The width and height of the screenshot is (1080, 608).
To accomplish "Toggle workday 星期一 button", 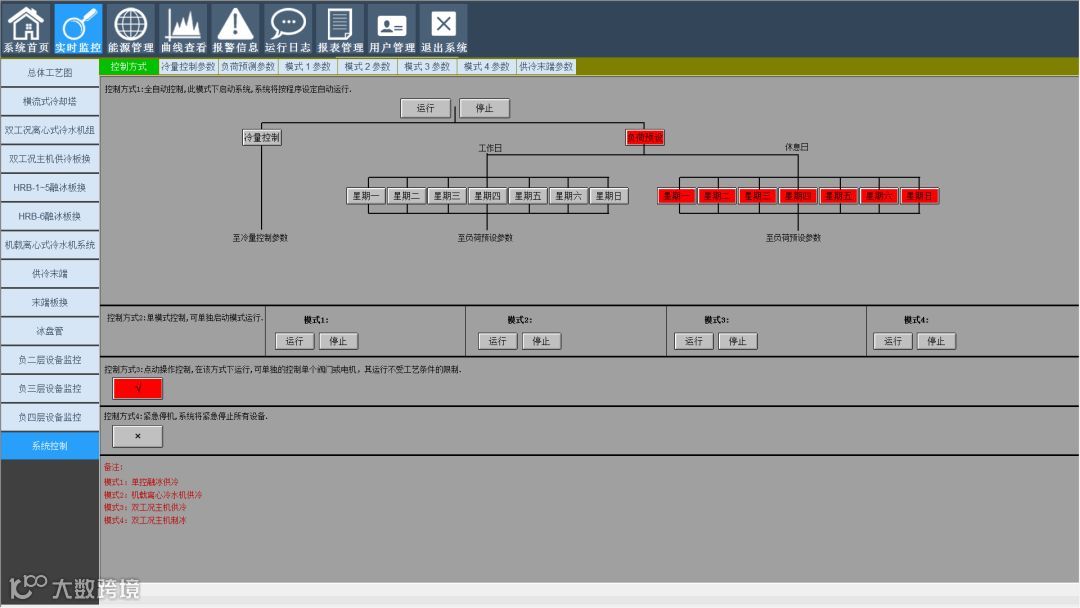I will tap(366, 196).
